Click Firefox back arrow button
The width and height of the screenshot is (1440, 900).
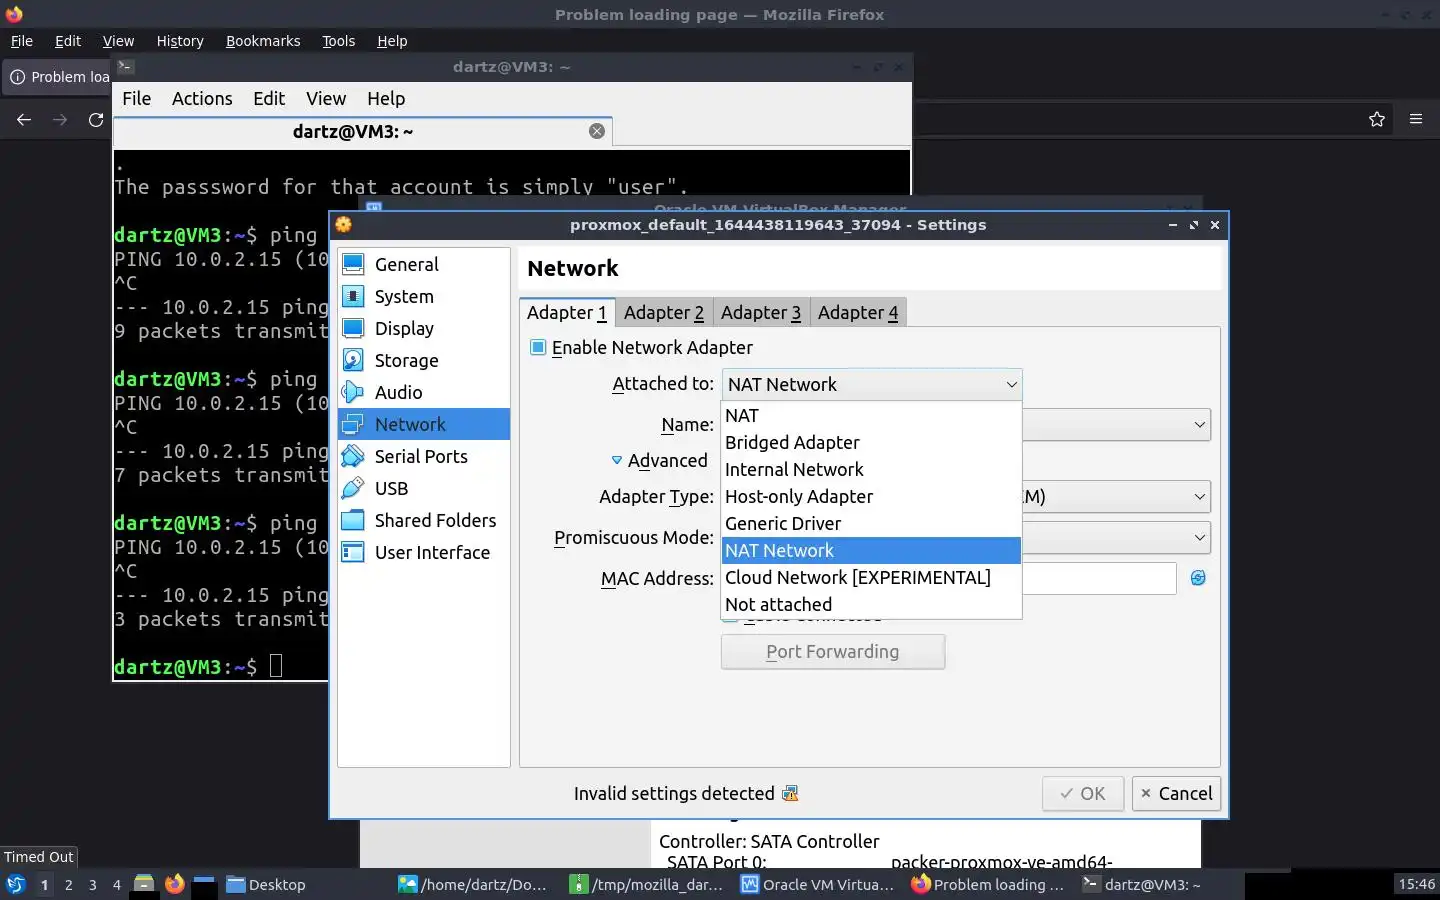(24, 119)
